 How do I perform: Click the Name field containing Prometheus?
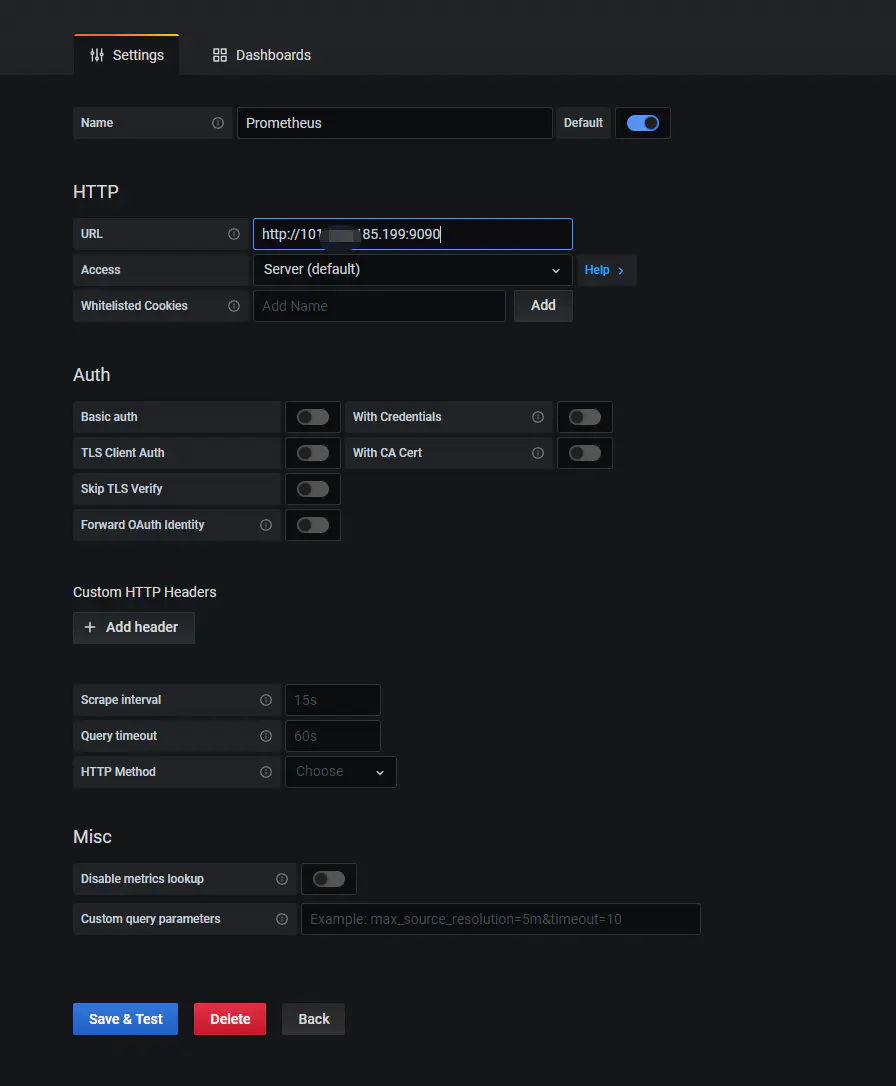tap(395, 123)
